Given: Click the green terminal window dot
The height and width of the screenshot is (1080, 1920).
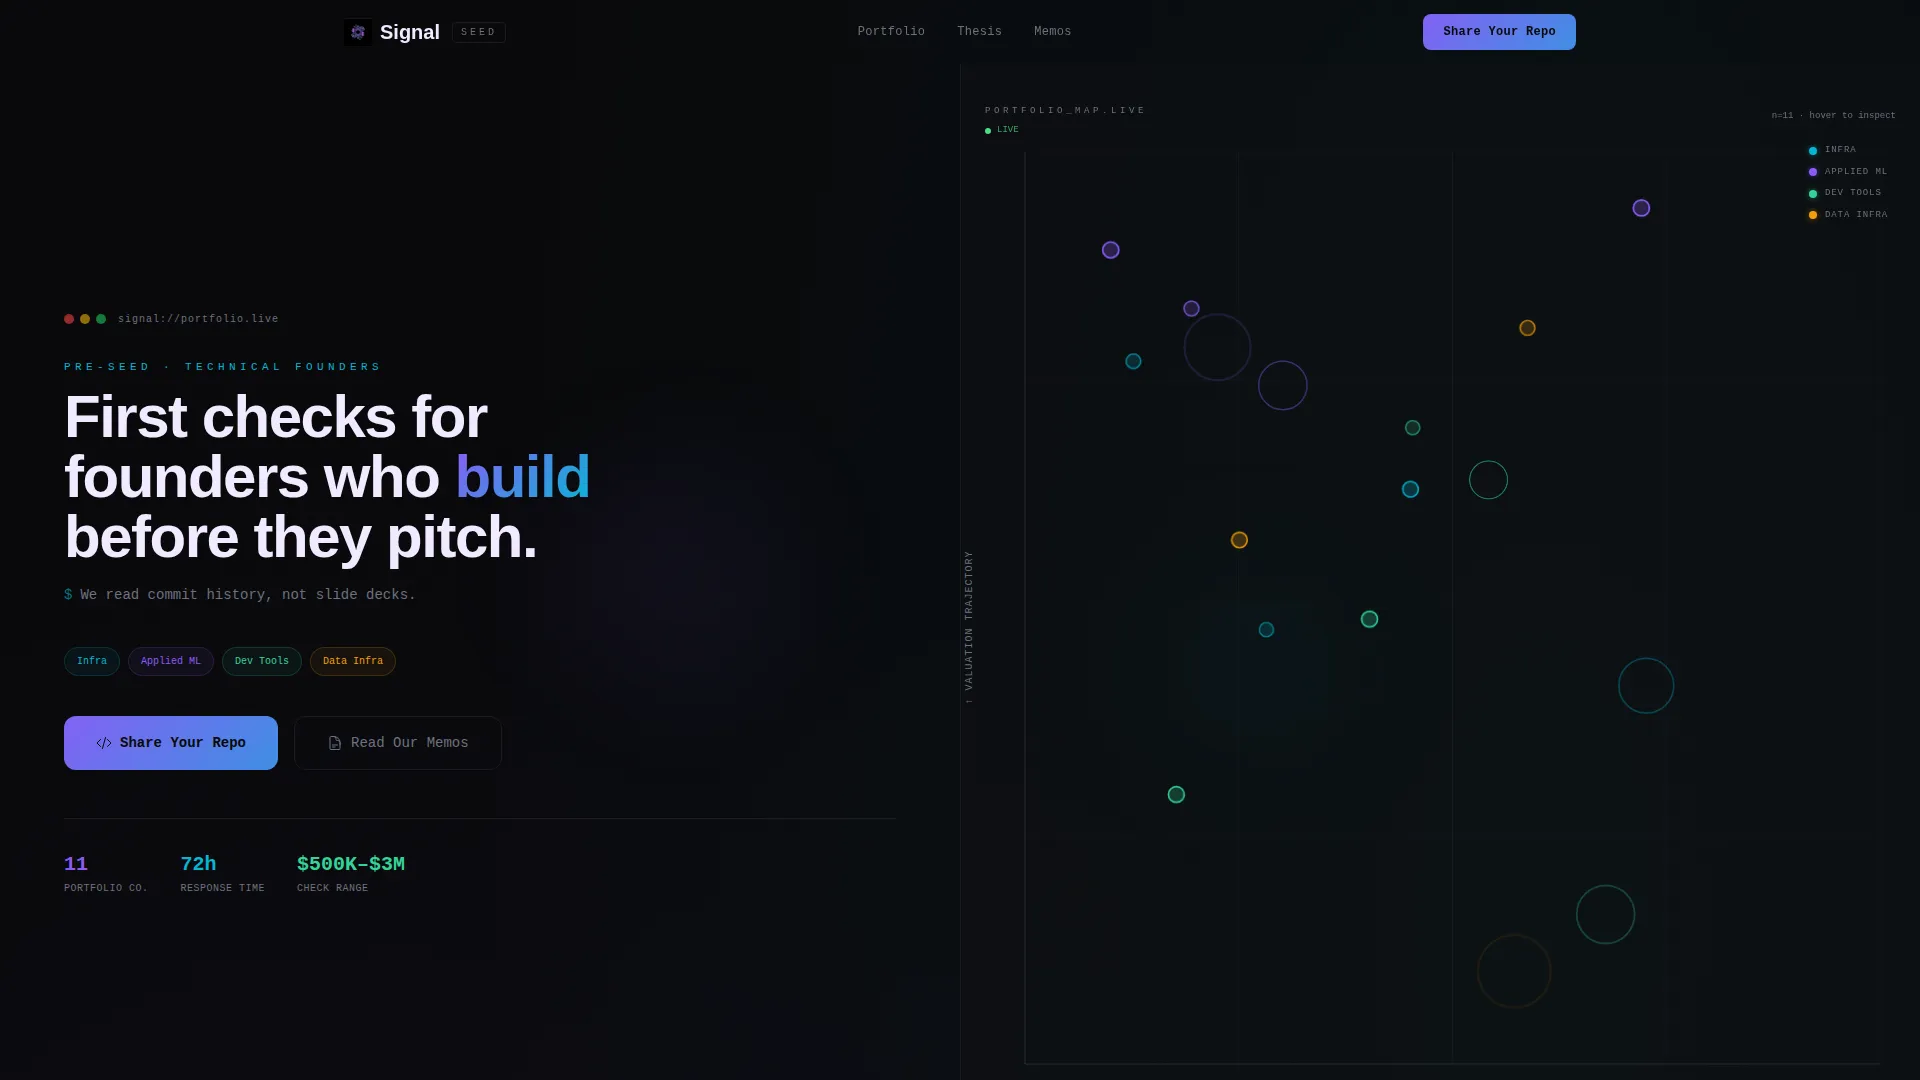Looking at the screenshot, I should (101, 319).
